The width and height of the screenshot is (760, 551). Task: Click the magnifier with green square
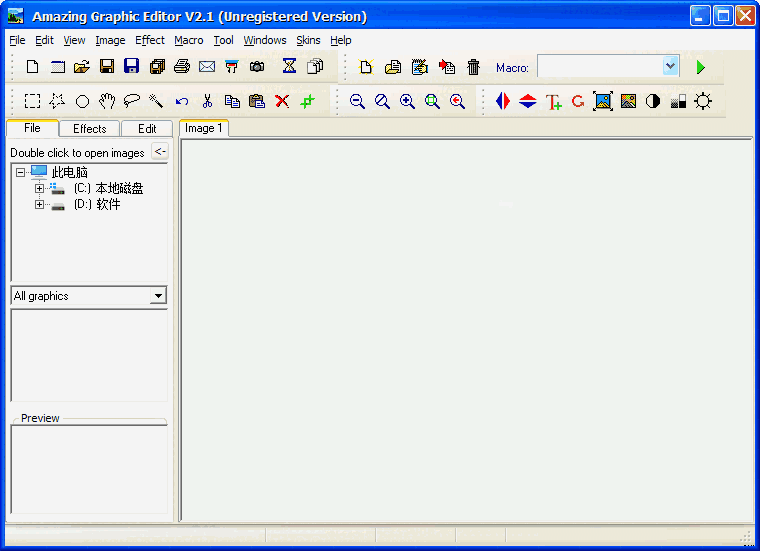[x=432, y=101]
